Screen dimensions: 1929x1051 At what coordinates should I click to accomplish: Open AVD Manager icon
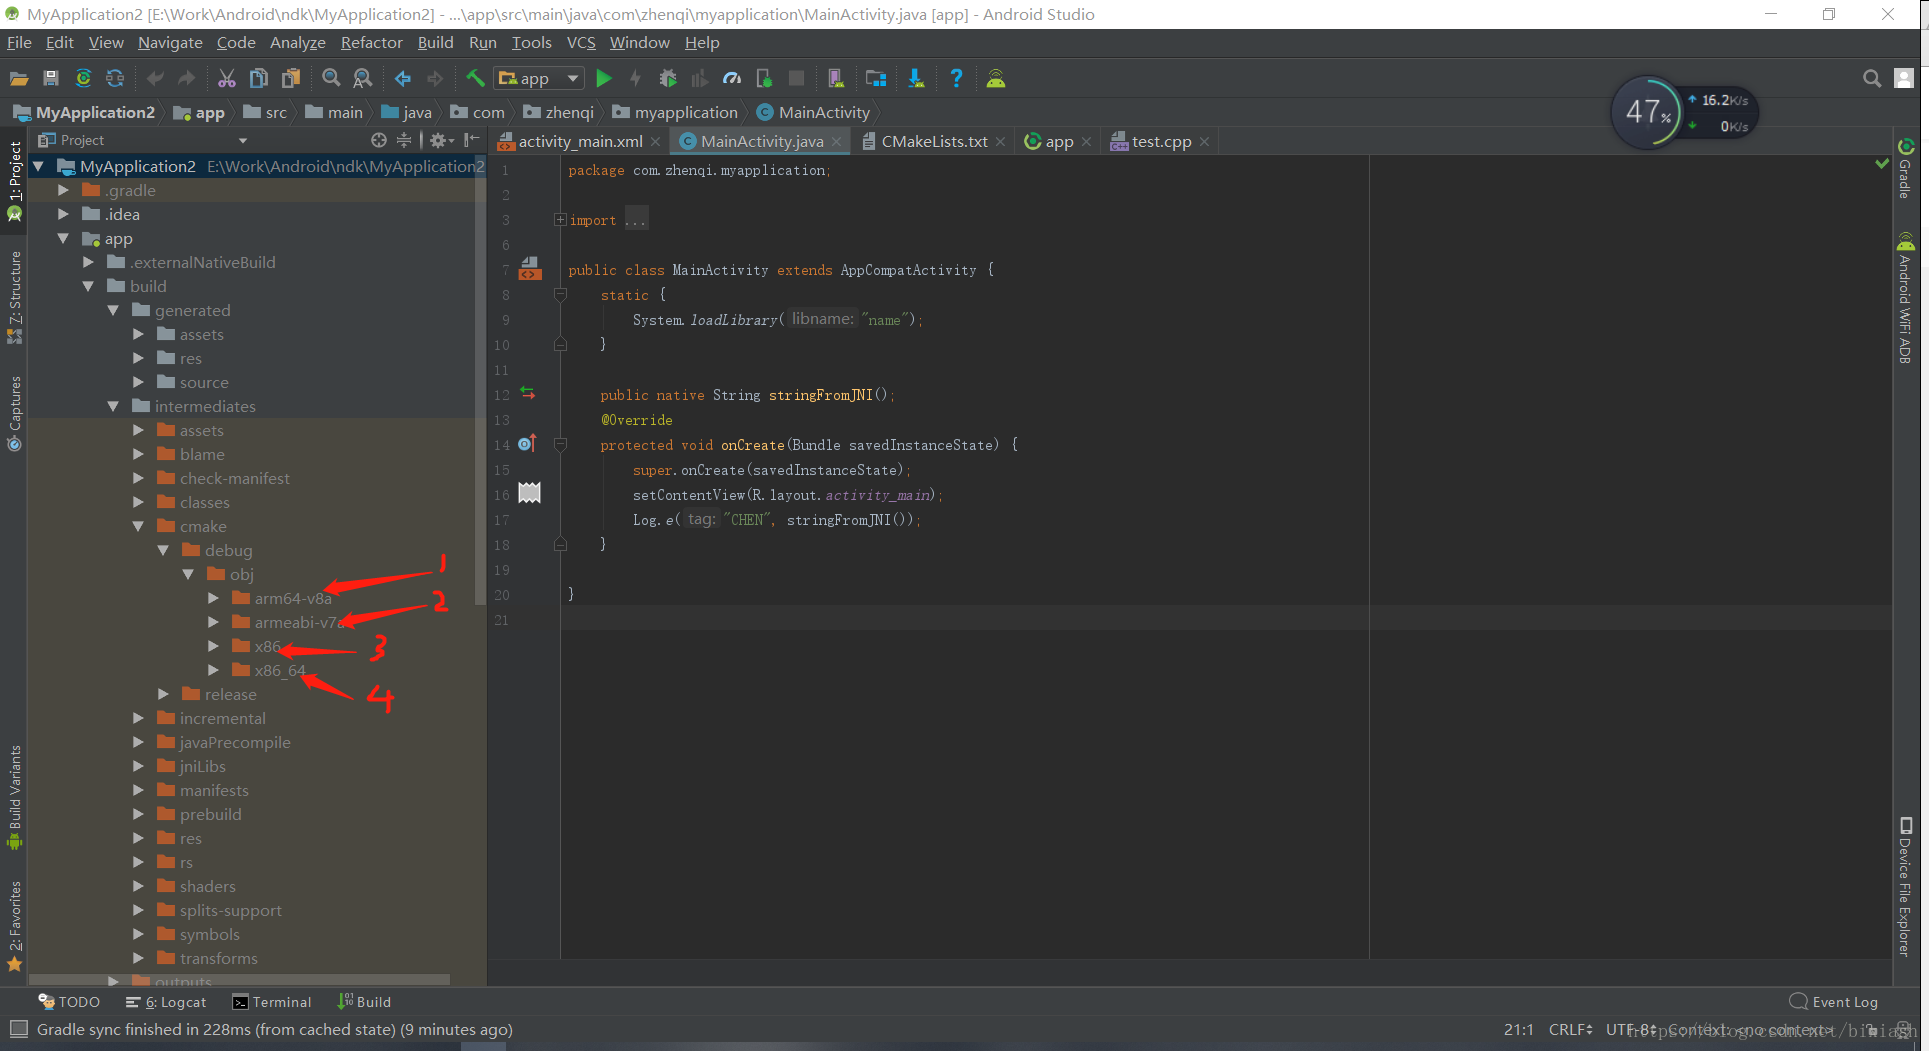click(836, 78)
